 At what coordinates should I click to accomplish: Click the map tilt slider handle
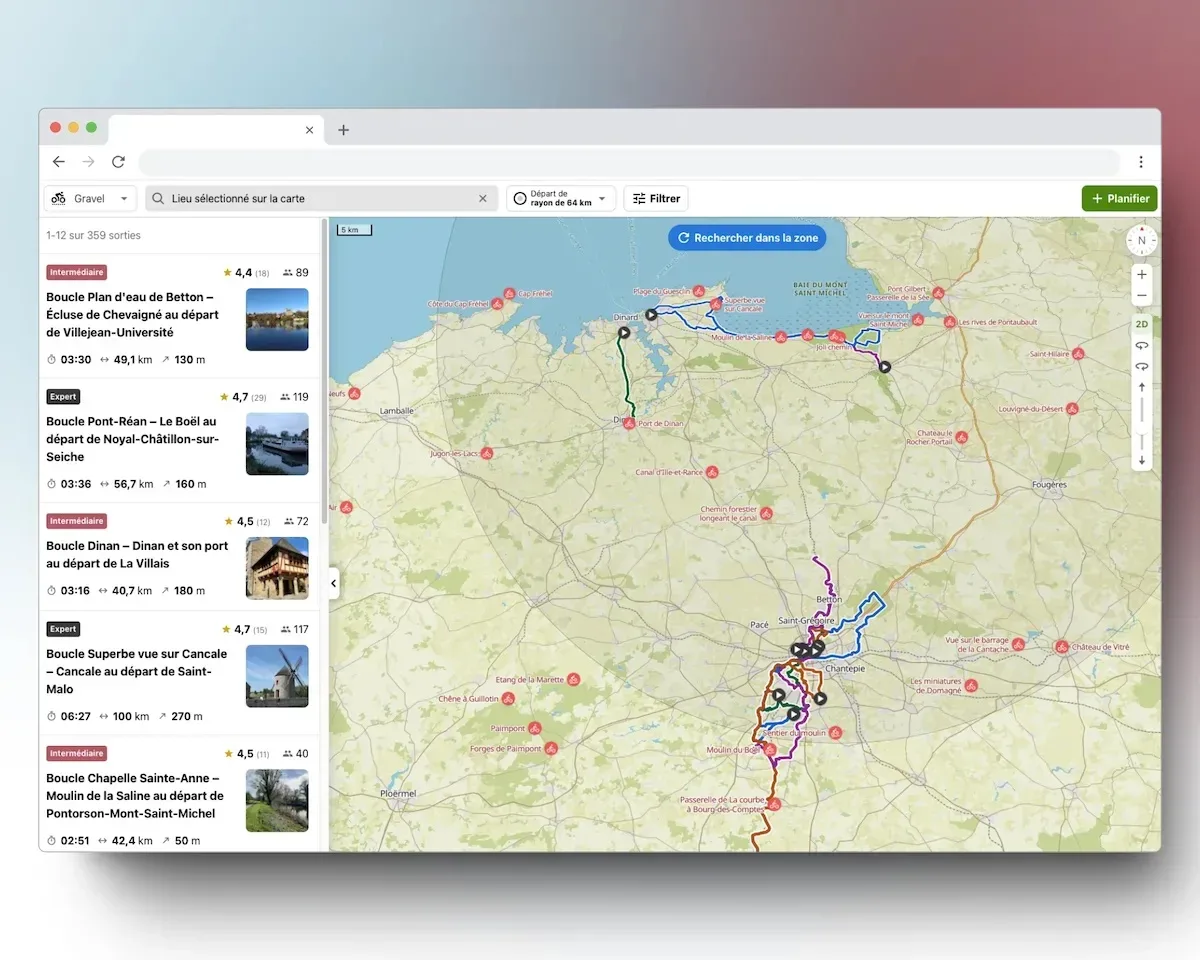pyautogui.click(x=1141, y=428)
